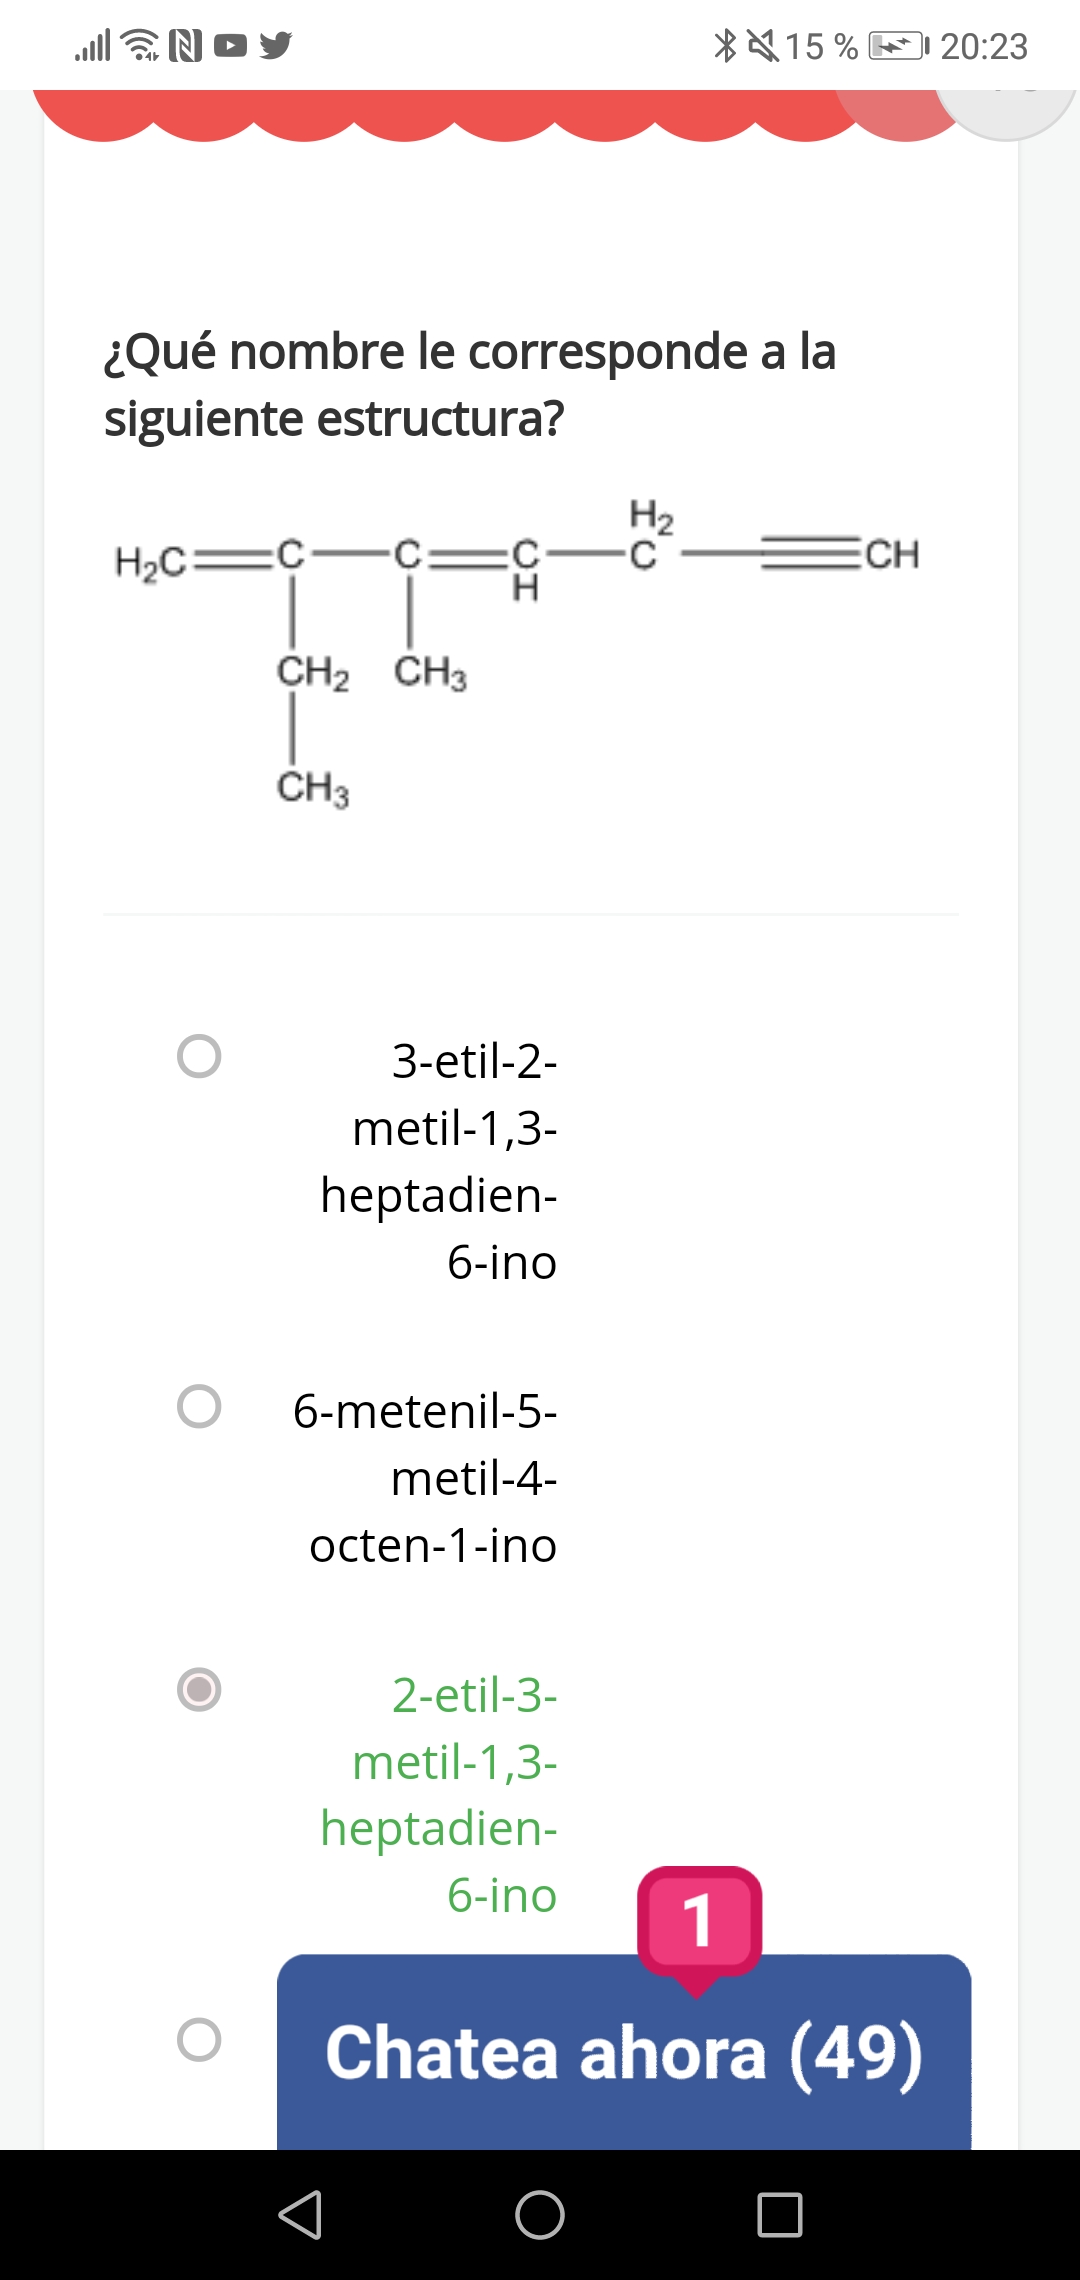Tap the Twitter bird notification icon
1080x2280 pixels.
click(276, 46)
